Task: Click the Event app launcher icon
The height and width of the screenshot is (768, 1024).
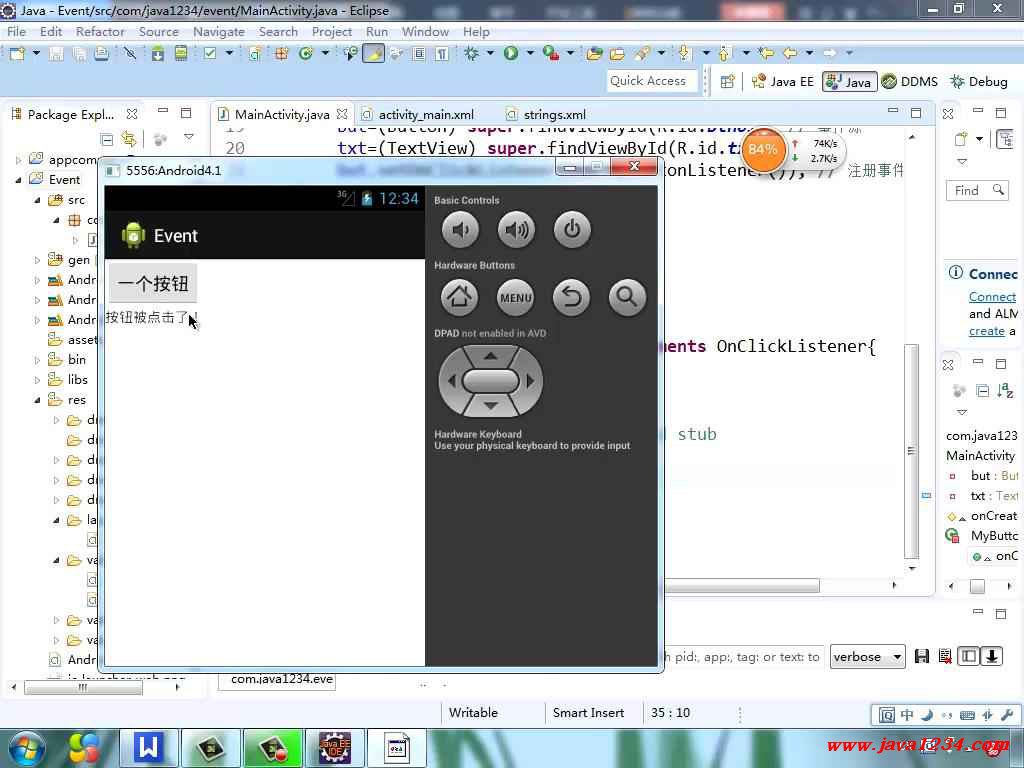Action: [x=133, y=235]
